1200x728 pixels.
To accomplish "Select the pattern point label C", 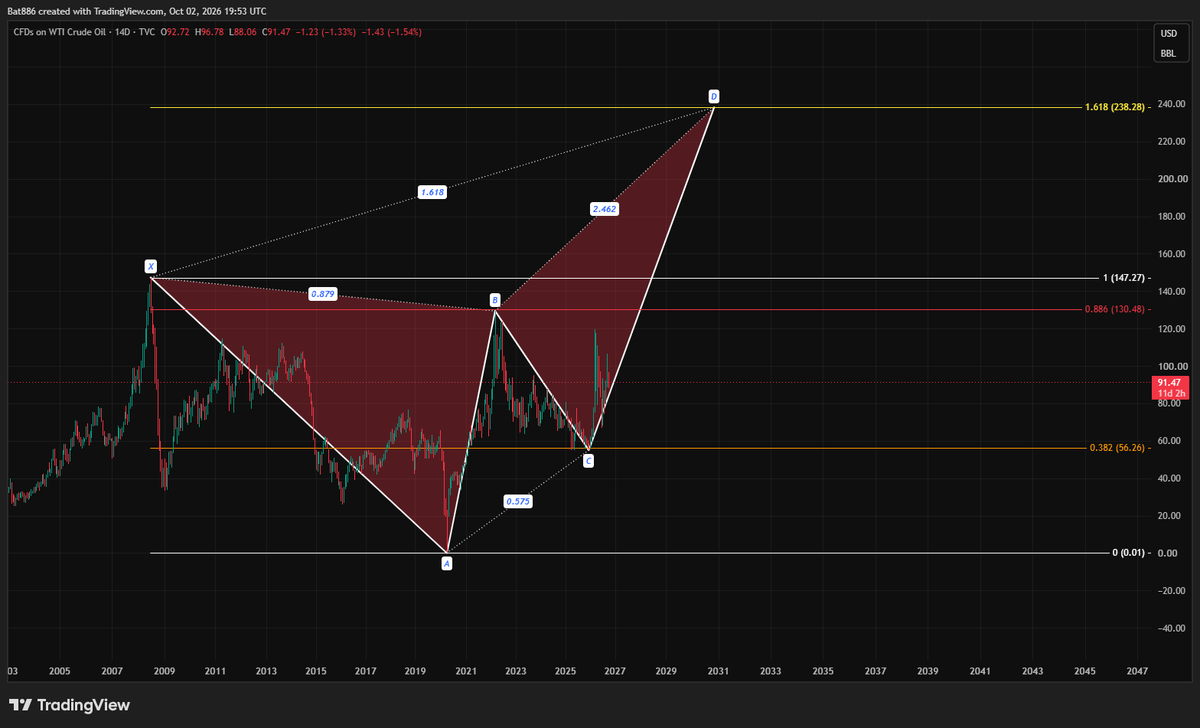I will coord(588,461).
